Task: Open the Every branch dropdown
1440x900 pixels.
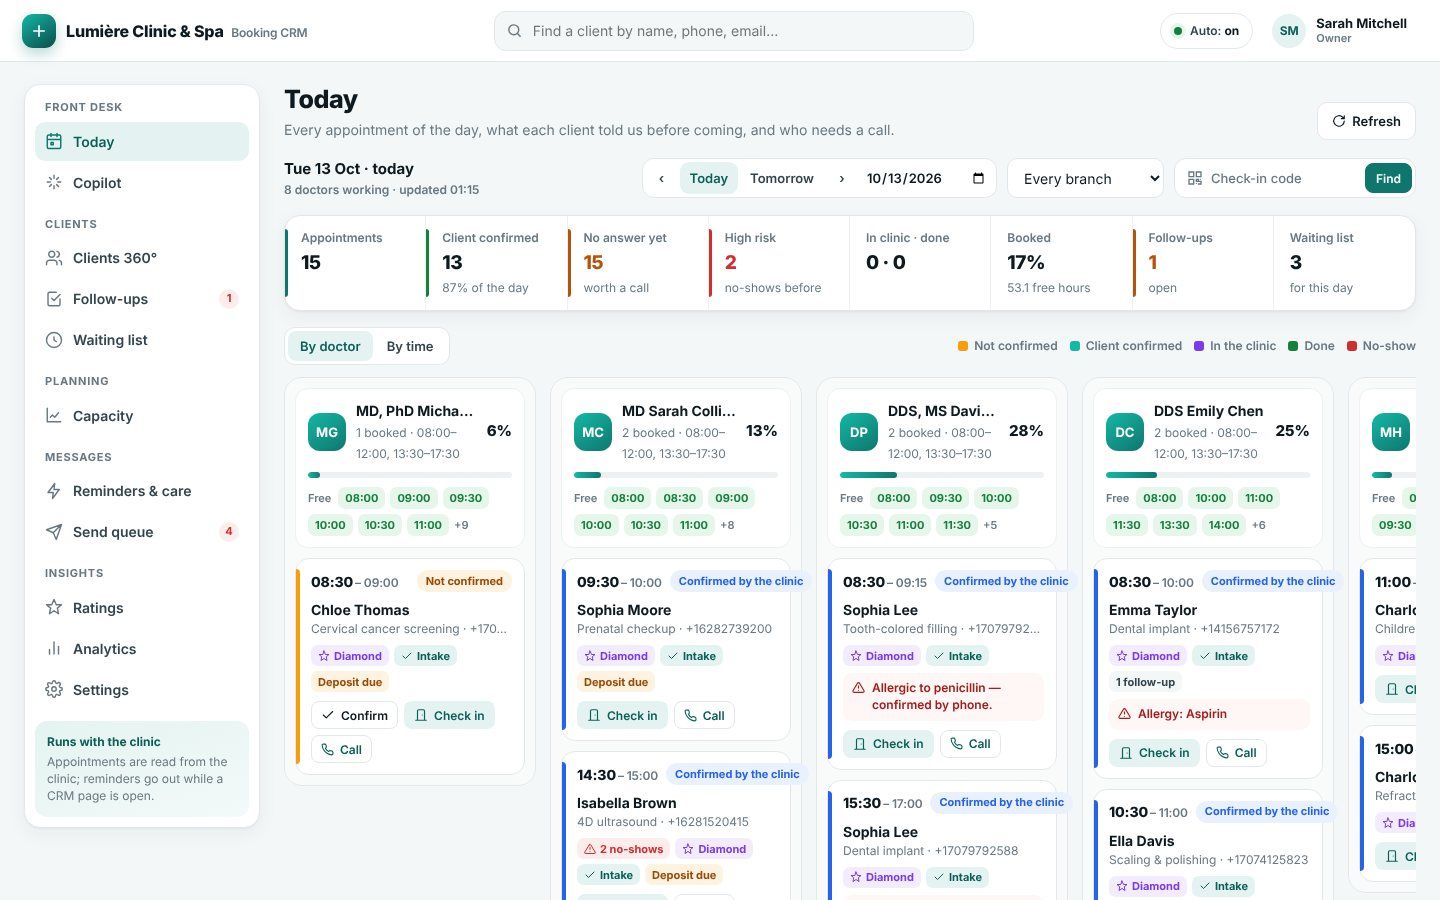Action: click(x=1085, y=179)
